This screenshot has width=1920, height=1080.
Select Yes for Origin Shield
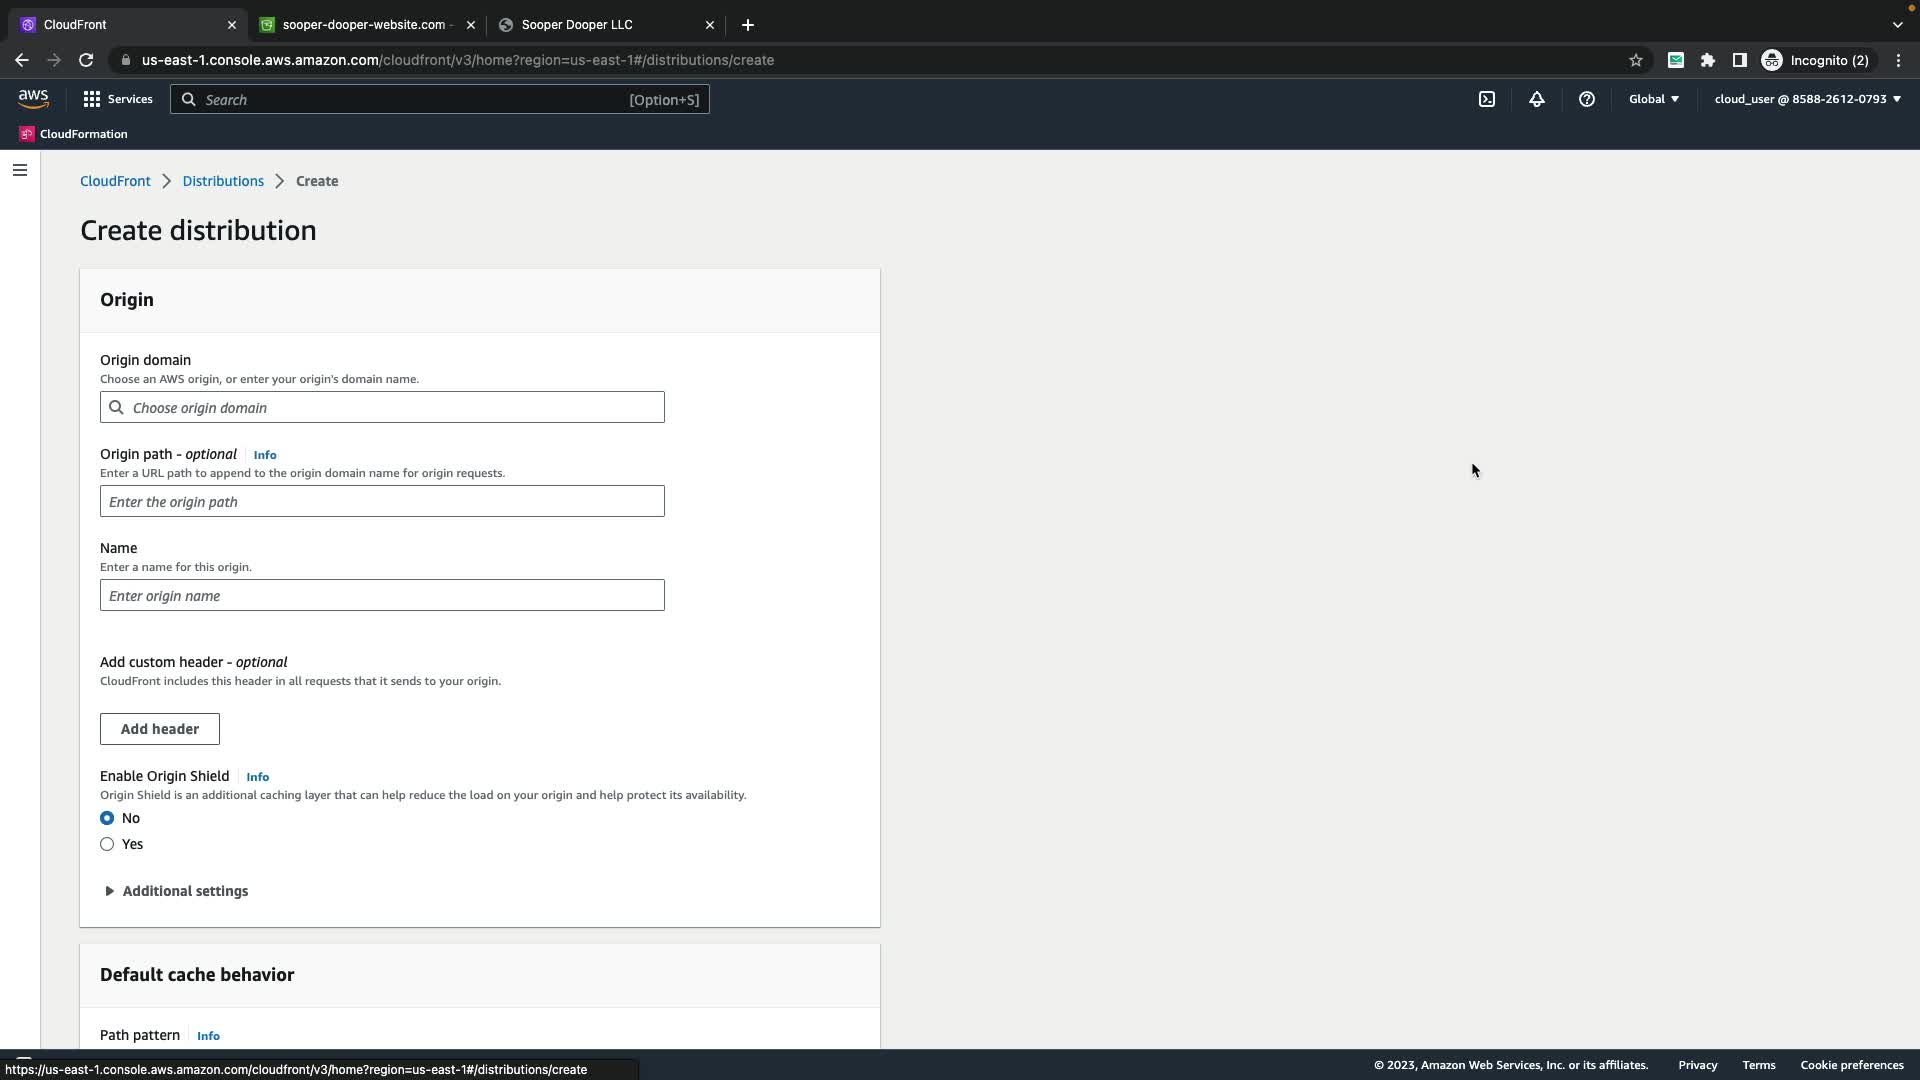click(107, 844)
